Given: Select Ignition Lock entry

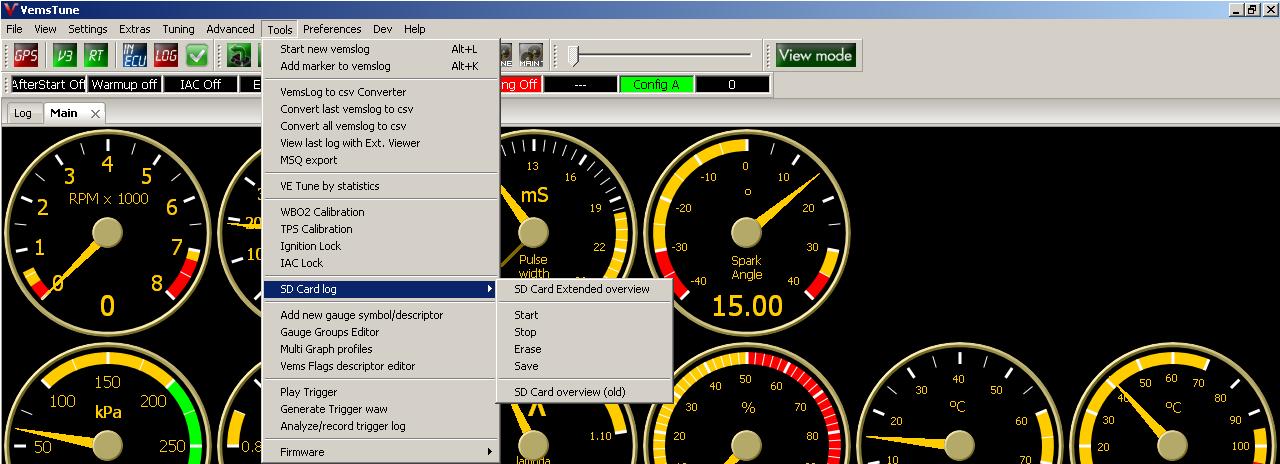Looking at the screenshot, I should pyautogui.click(x=380, y=246).
